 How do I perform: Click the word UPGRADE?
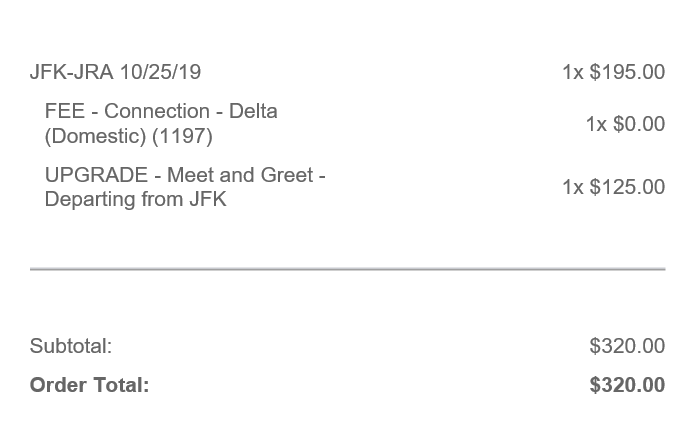(x=96, y=175)
